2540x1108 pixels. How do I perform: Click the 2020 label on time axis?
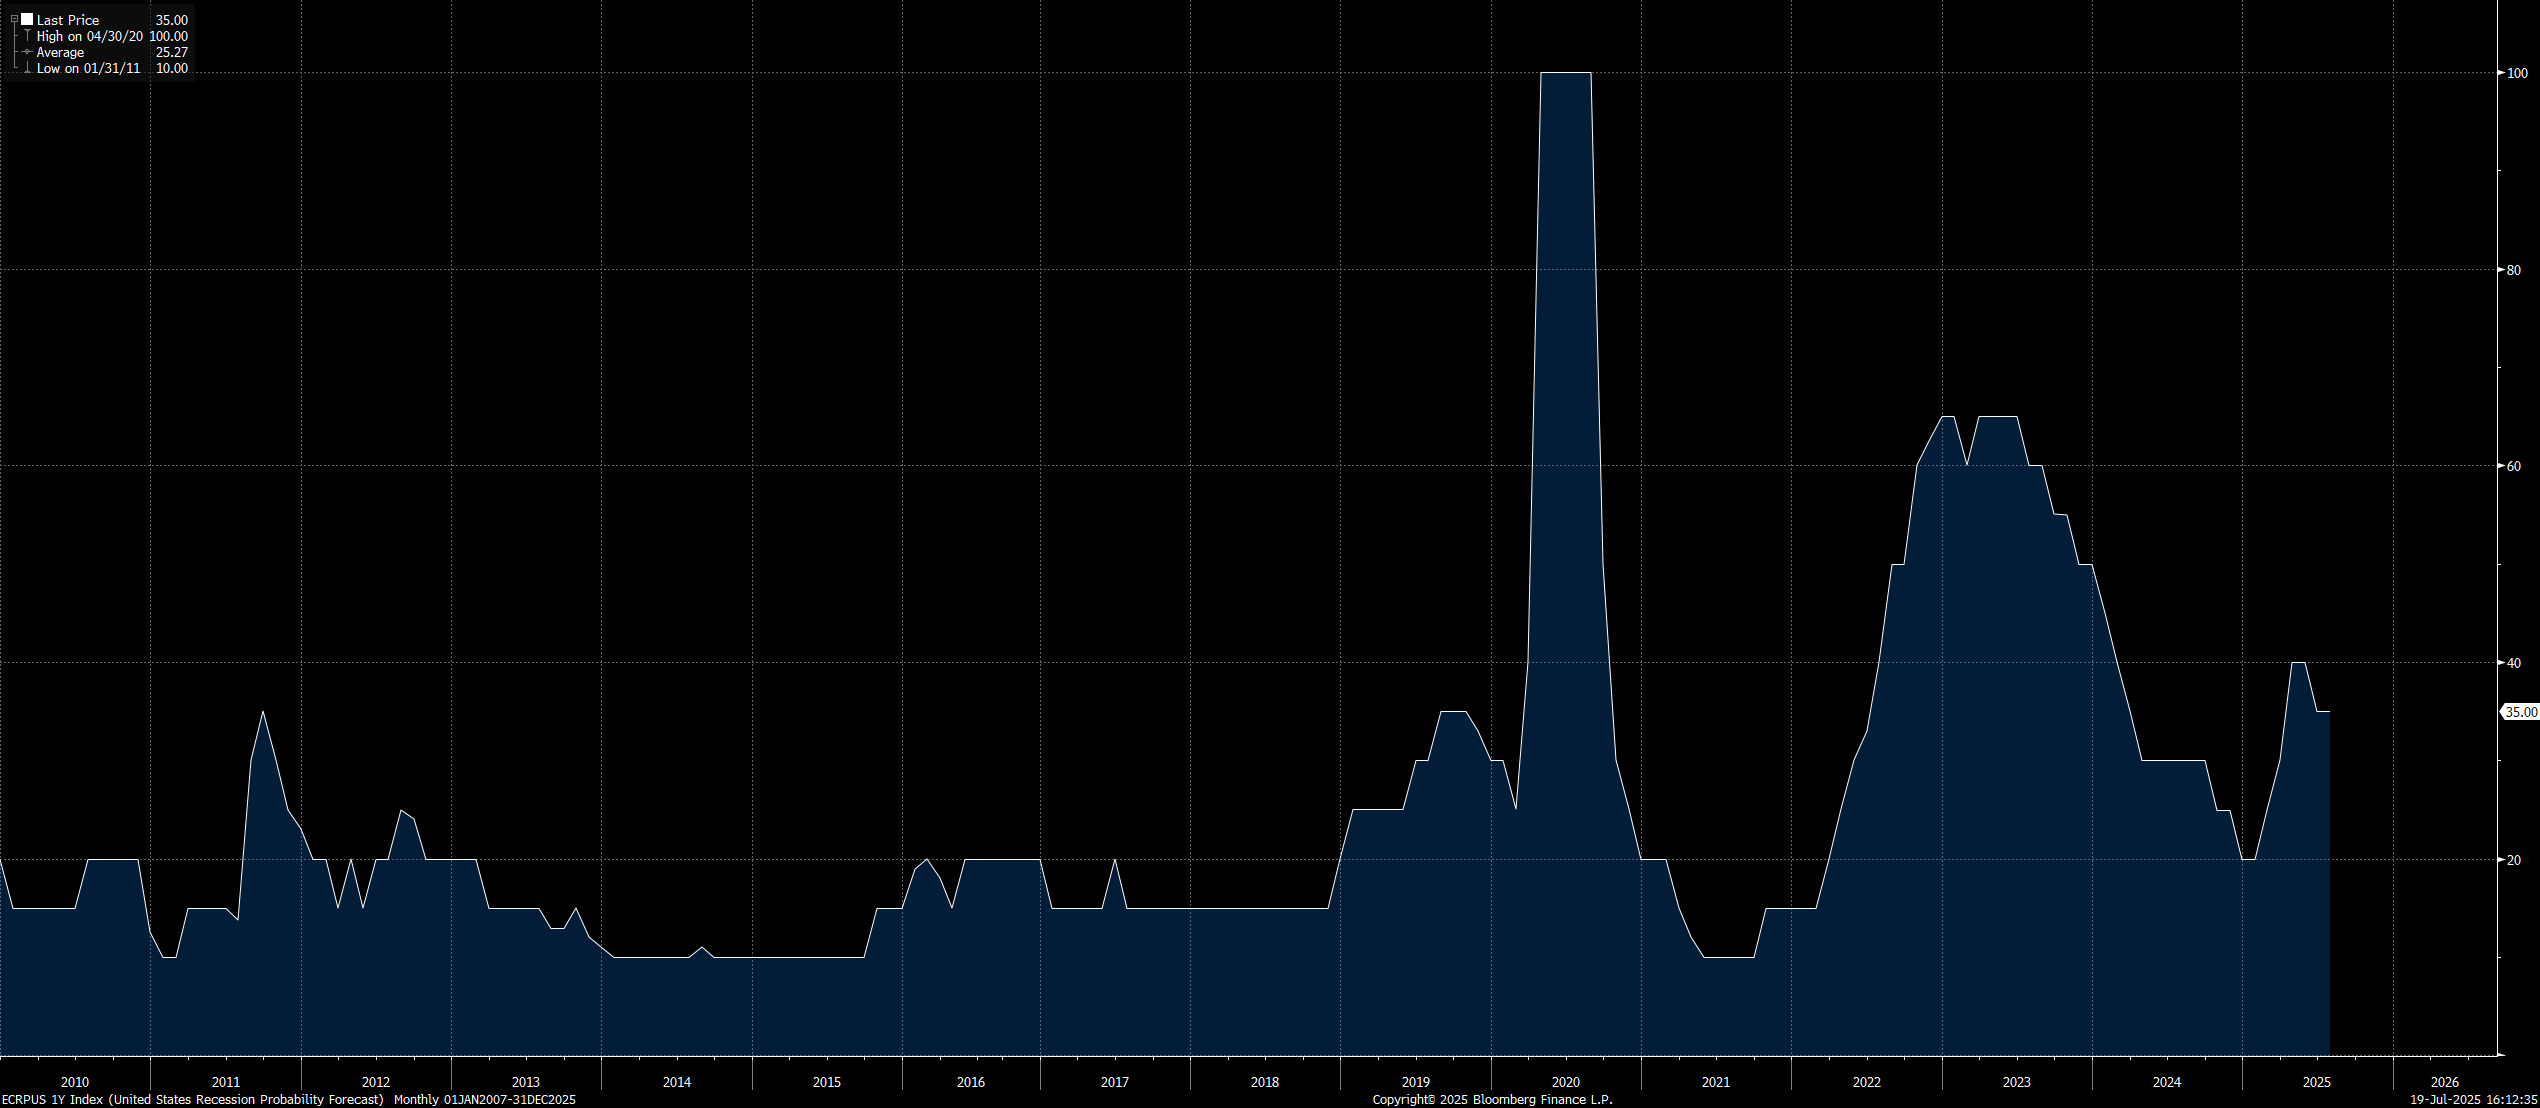click(1566, 1082)
